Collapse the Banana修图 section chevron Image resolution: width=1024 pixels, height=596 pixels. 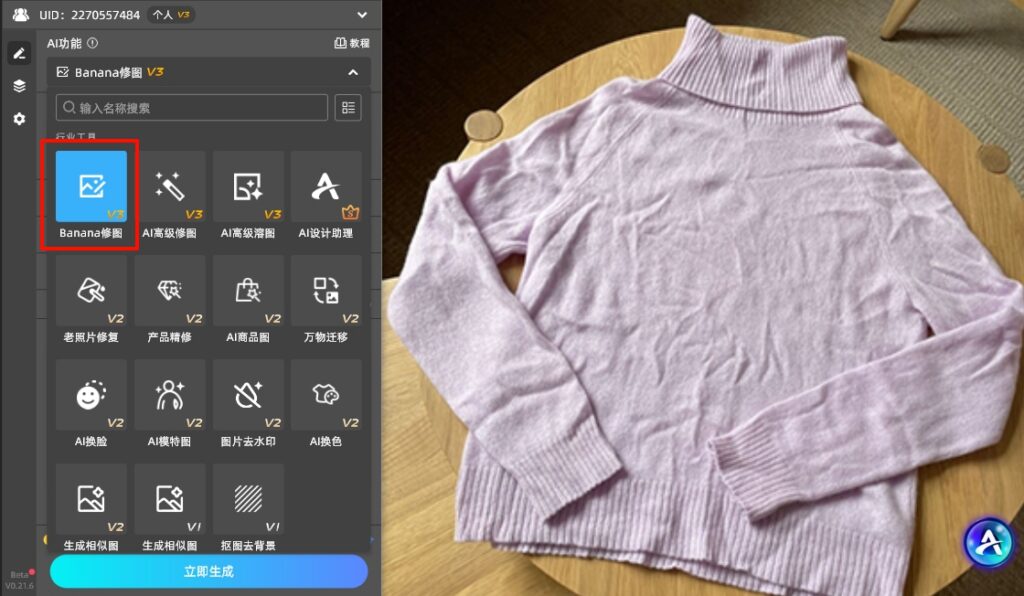pos(352,72)
